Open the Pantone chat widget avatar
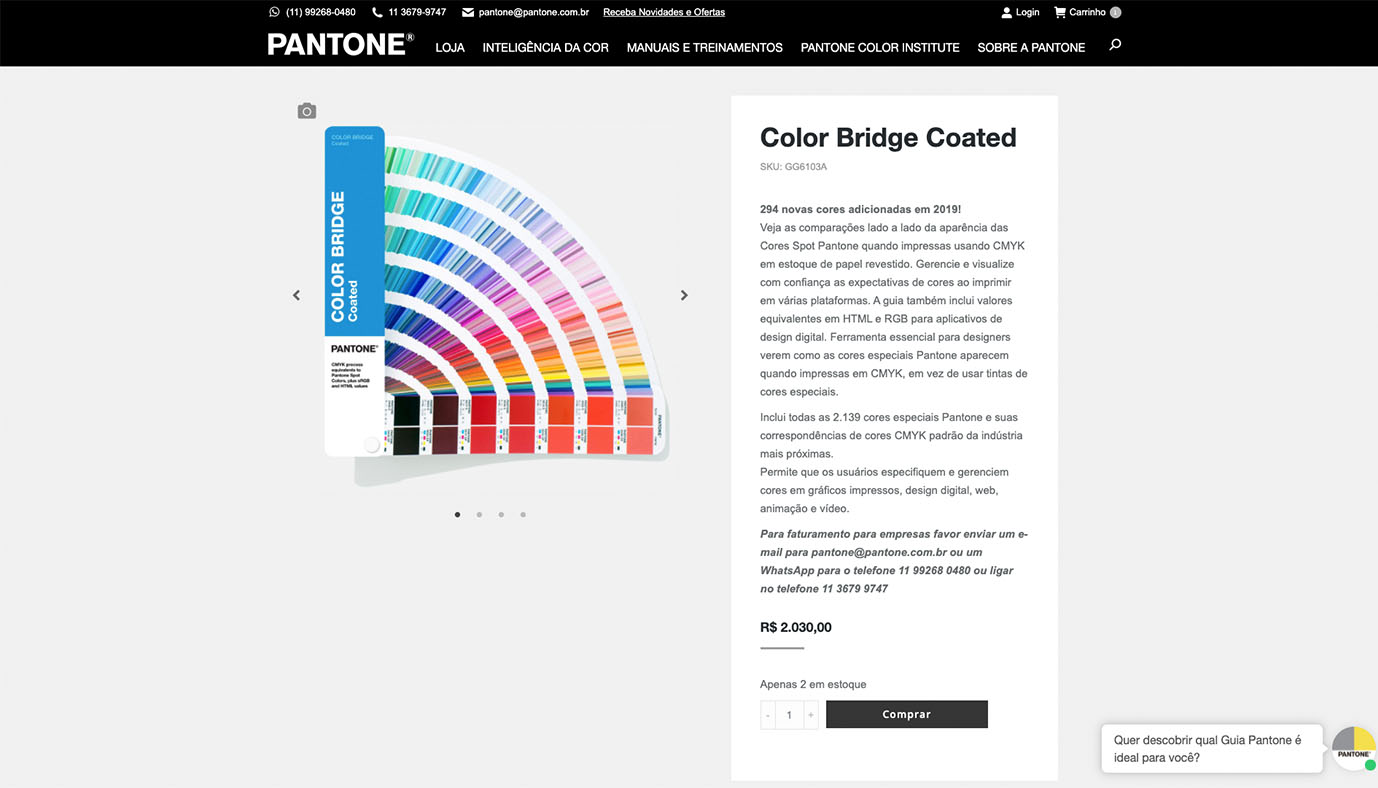The width and height of the screenshot is (1378, 788). pyautogui.click(x=1354, y=748)
